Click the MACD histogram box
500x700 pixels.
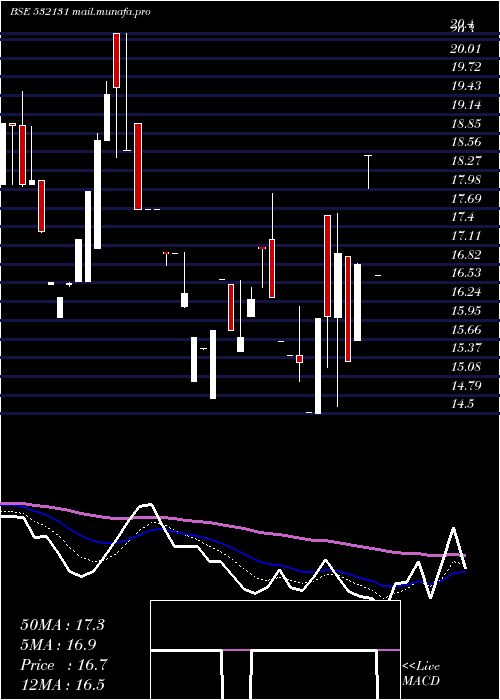(275, 650)
